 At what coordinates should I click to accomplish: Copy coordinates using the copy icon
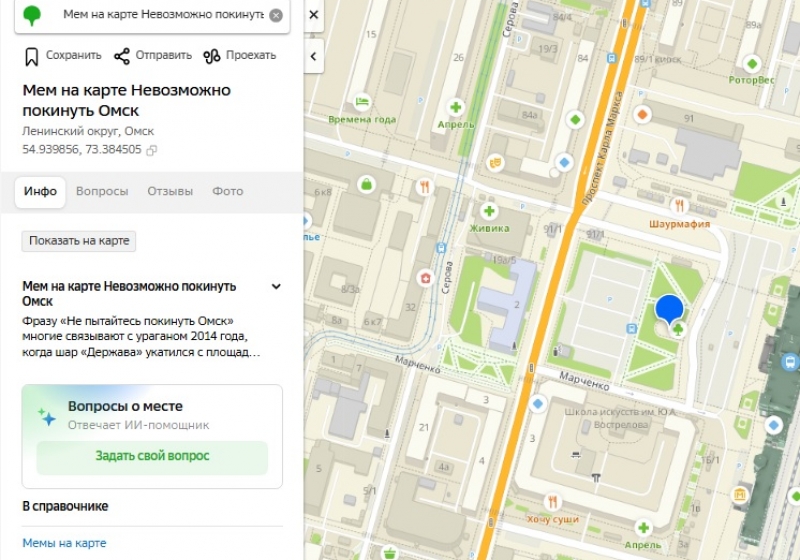(x=151, y=150)
